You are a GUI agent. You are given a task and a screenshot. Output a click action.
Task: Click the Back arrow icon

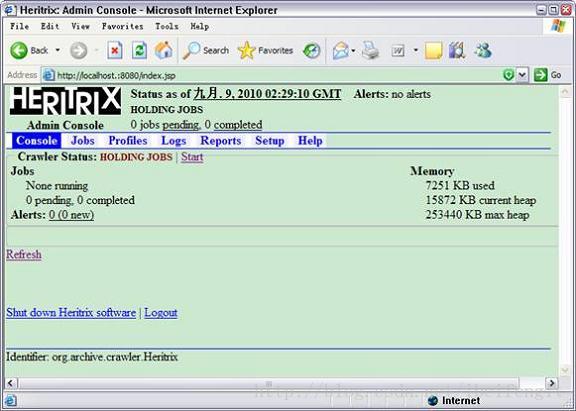coord(19,50)
